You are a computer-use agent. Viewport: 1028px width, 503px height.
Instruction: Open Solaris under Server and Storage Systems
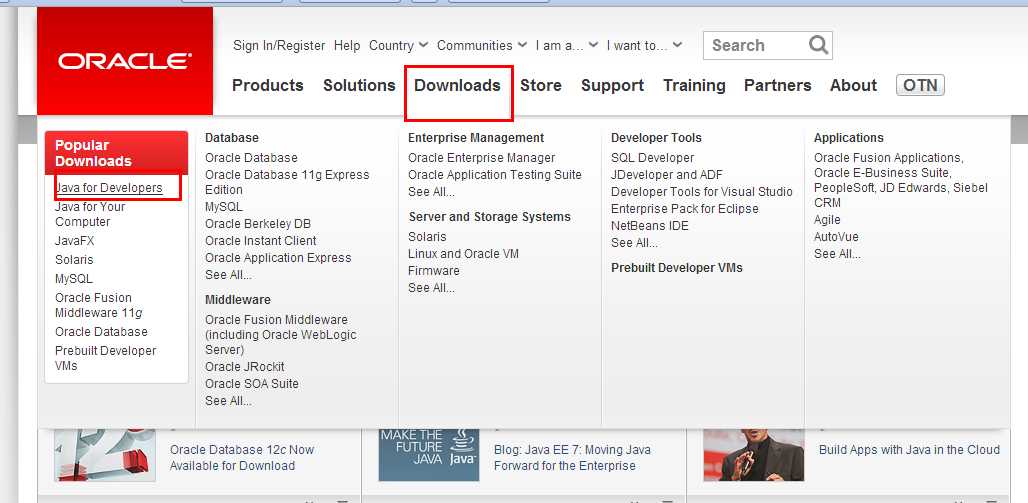(x=427, y=237)
